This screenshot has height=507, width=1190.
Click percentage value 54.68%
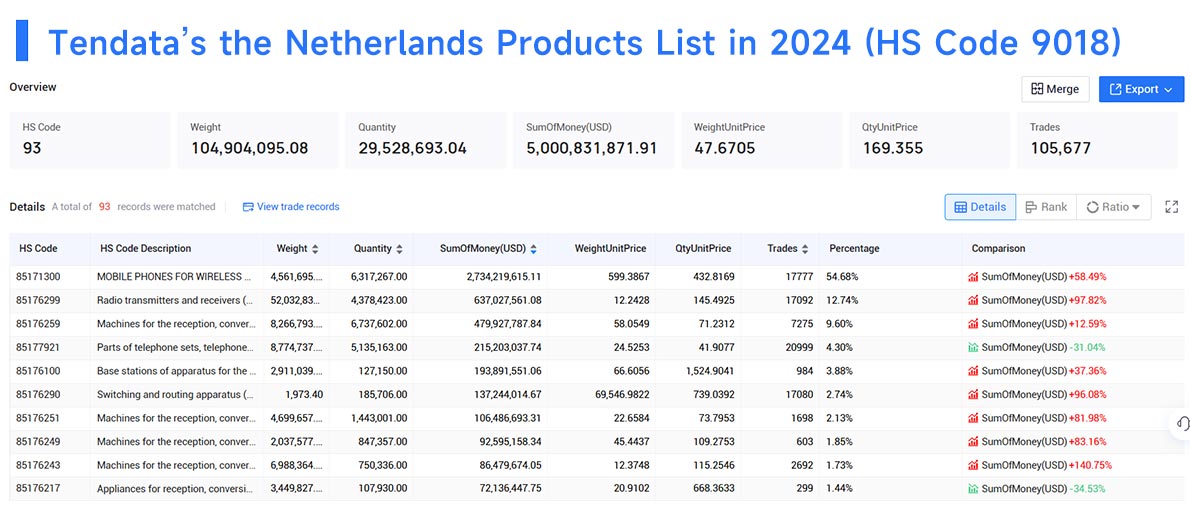842,277
